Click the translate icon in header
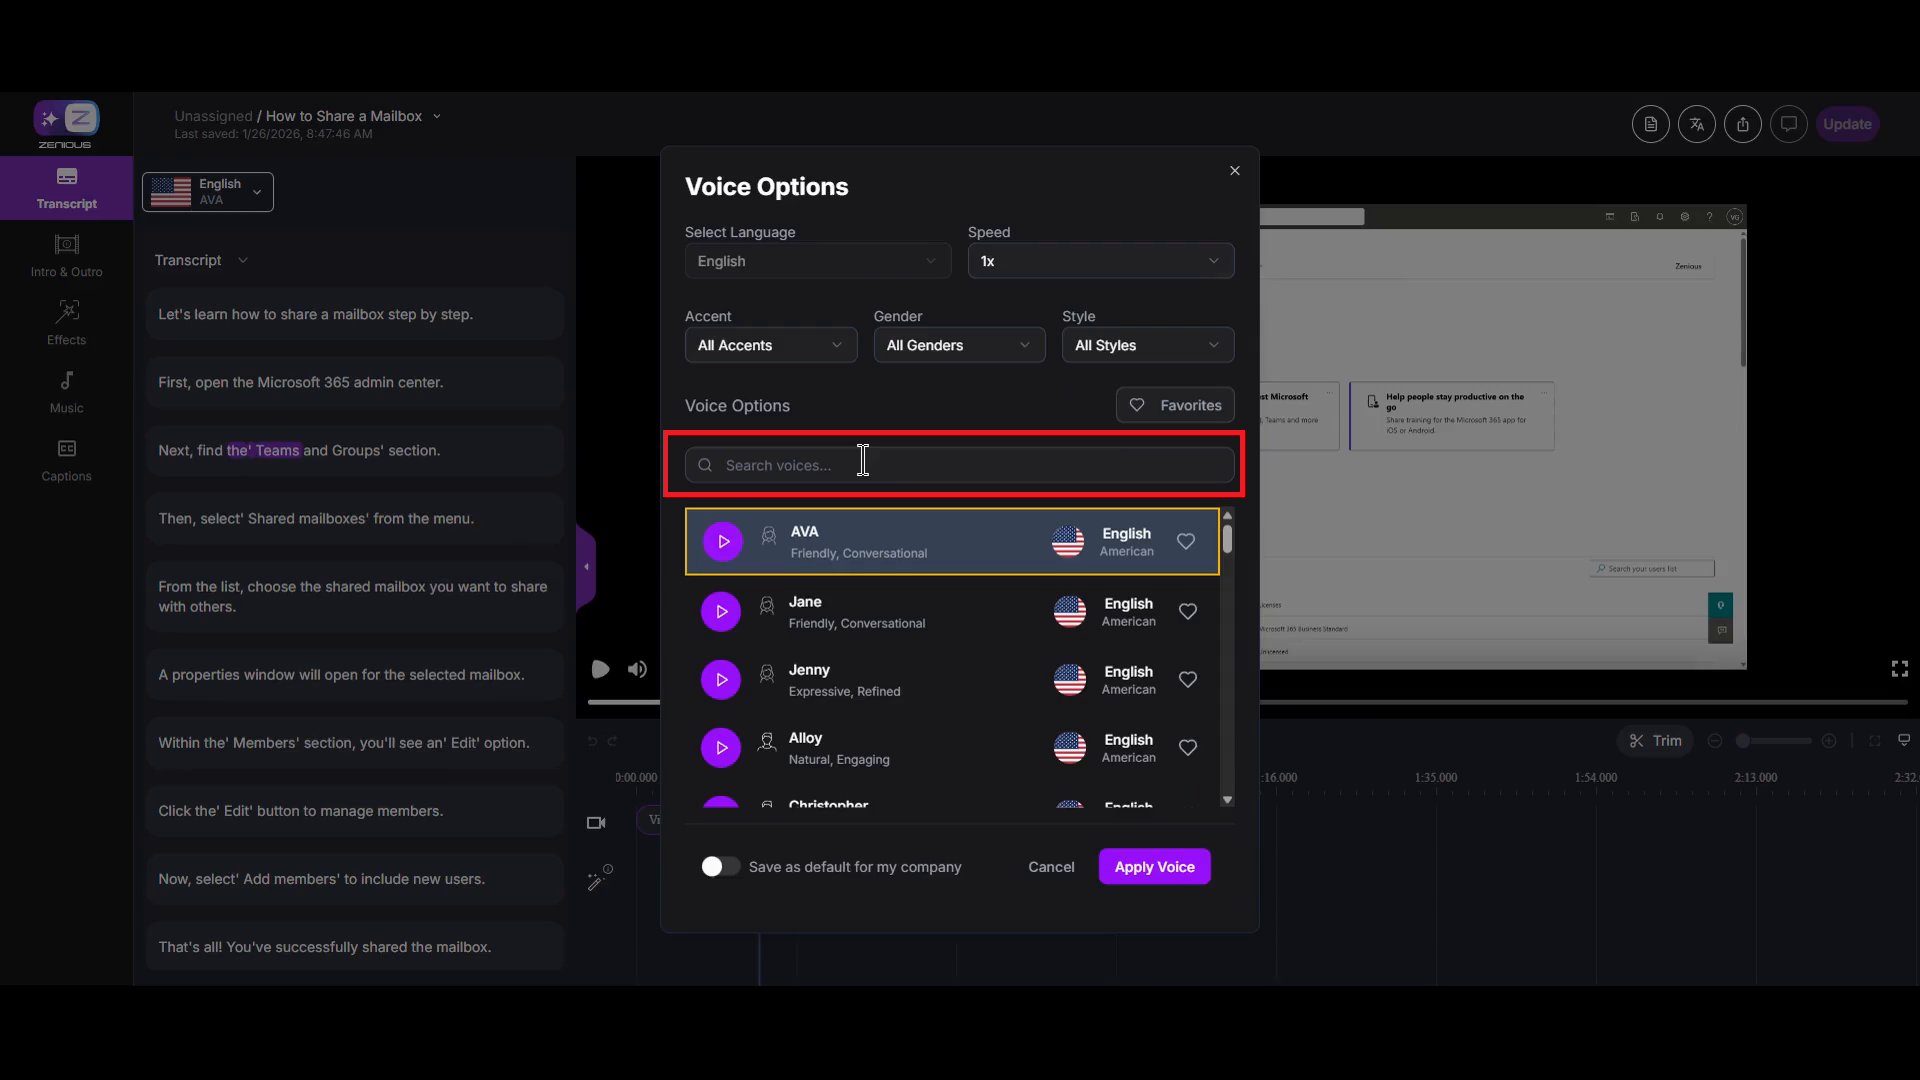1920x1080 pixels. tap(1696, 124)
